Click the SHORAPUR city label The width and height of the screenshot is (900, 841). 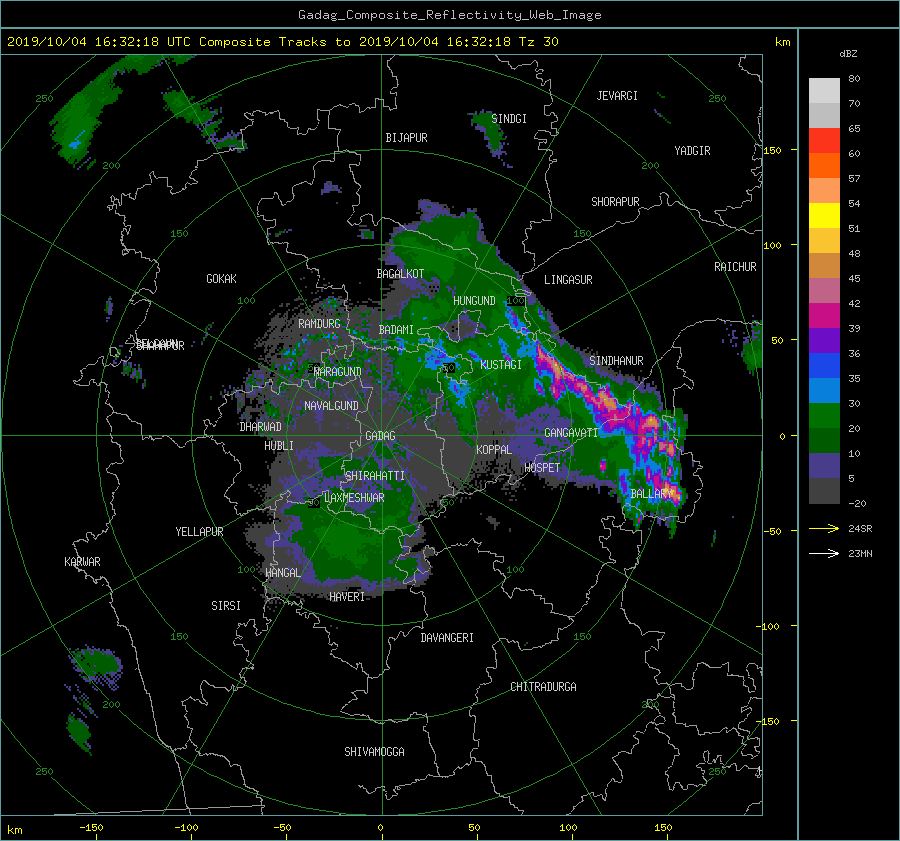(x=615, y=202)
